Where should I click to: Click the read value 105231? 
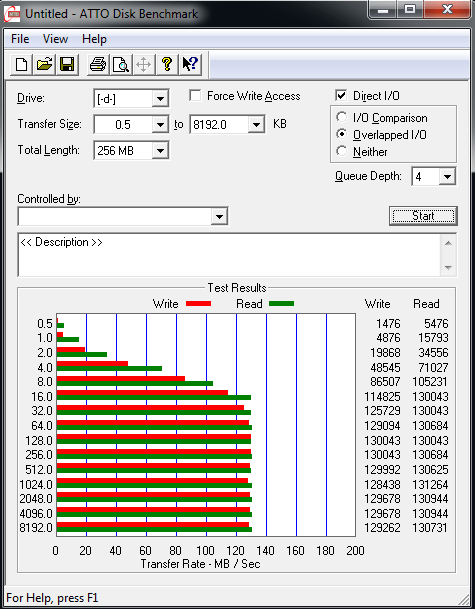pos(430,382)
